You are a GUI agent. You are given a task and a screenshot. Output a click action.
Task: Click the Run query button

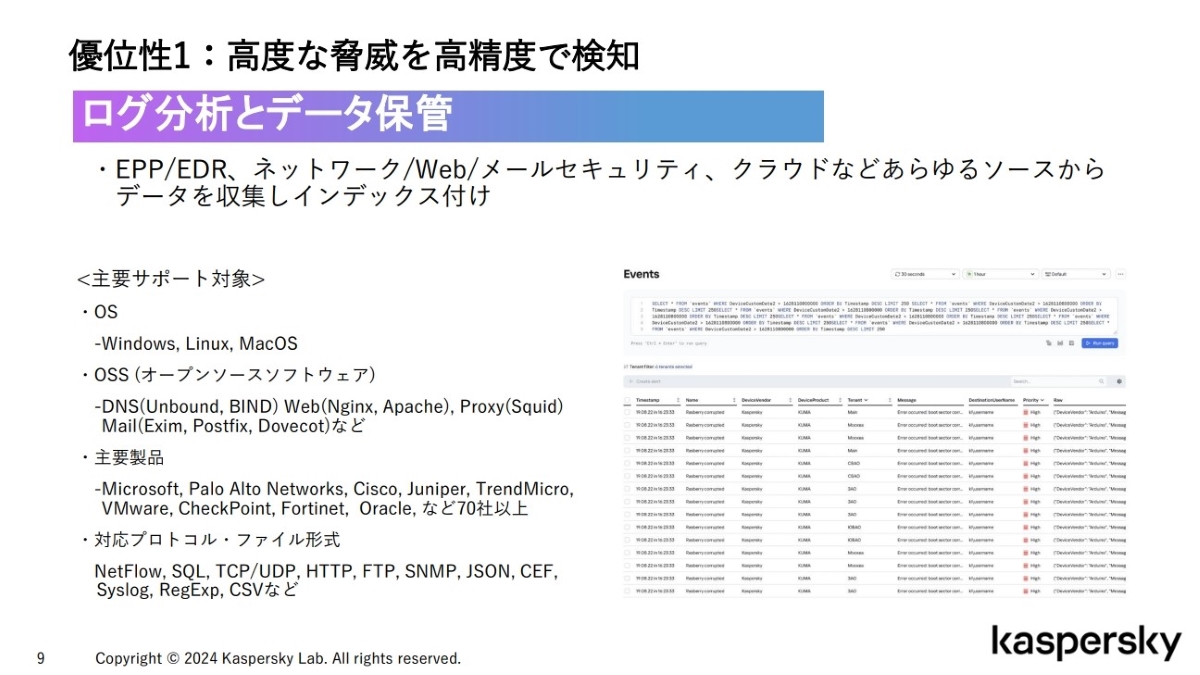tap(1099, 343)
